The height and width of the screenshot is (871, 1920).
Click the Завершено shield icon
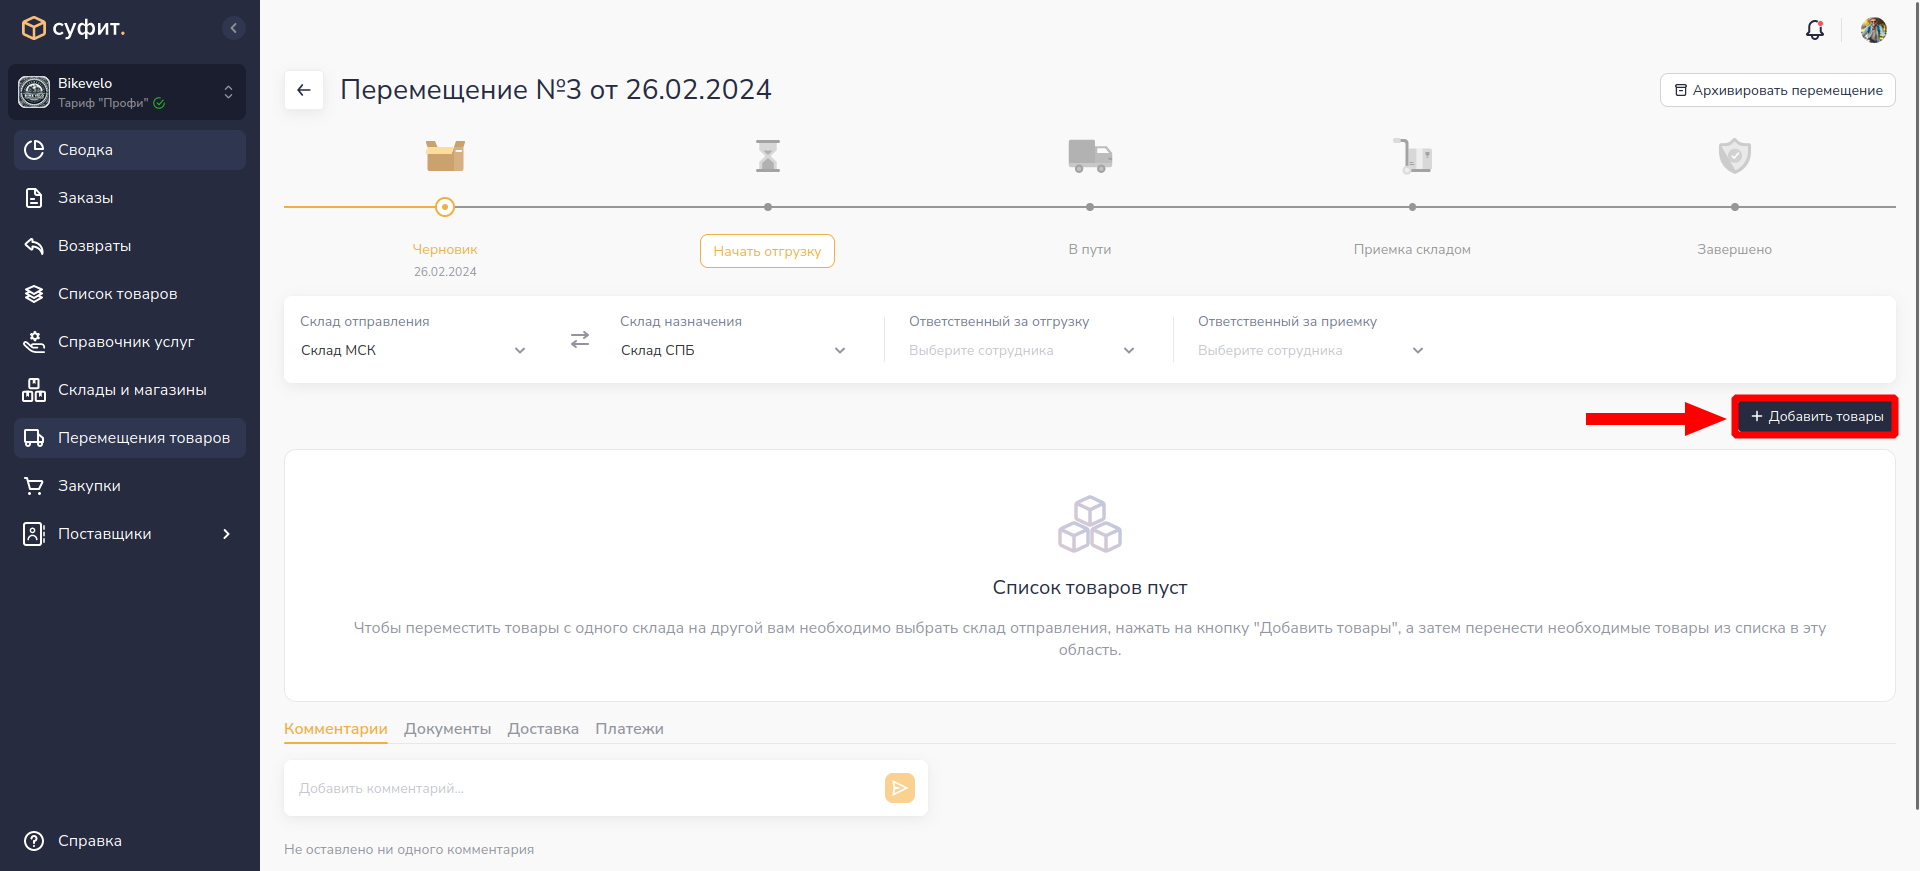tap(1735, 156)
